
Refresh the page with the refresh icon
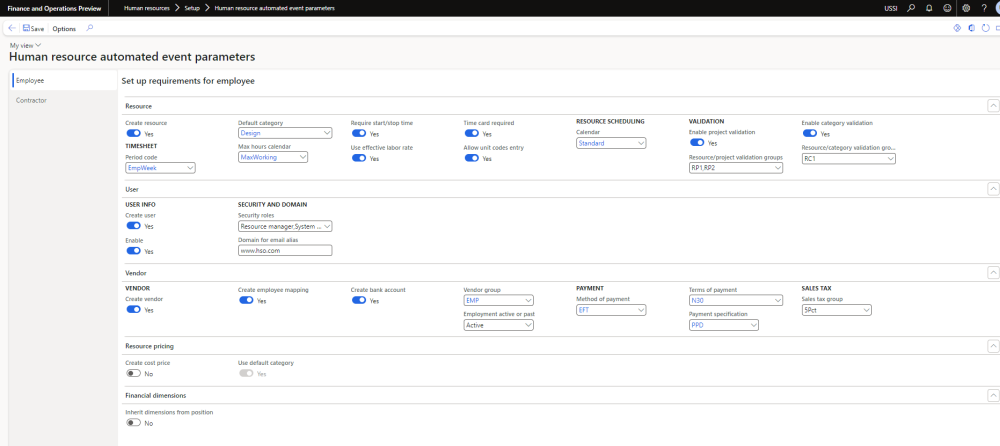pyautogui.click(x=985, y=29)
